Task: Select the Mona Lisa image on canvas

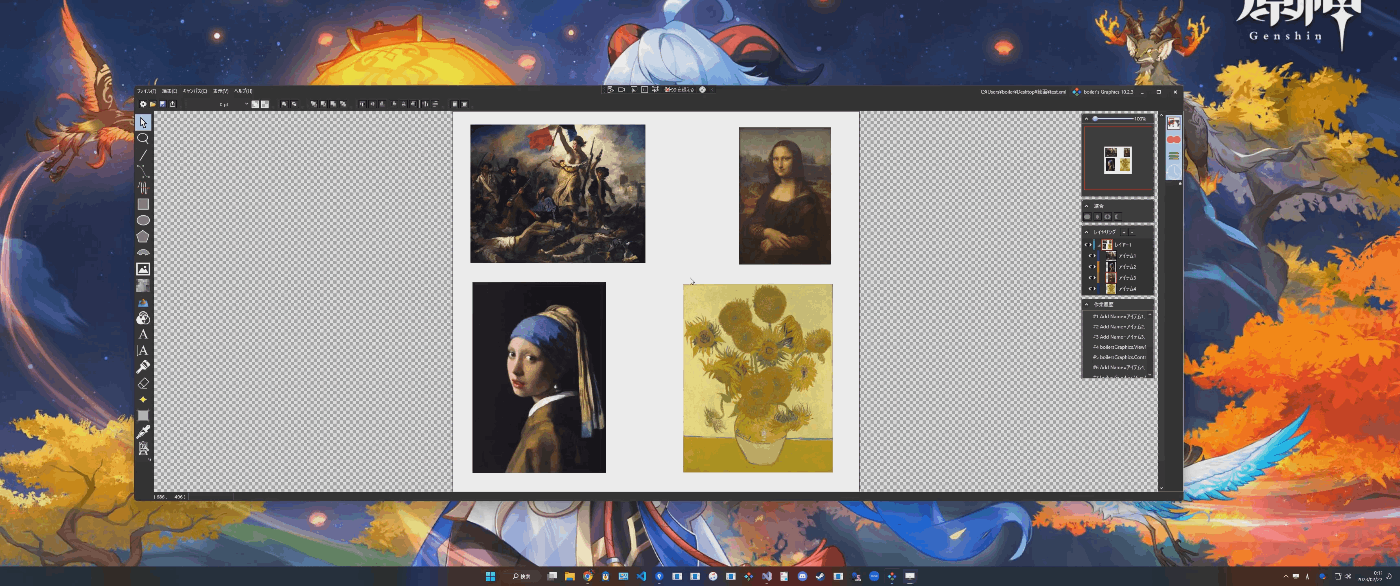Action: (x=785, y=196)
